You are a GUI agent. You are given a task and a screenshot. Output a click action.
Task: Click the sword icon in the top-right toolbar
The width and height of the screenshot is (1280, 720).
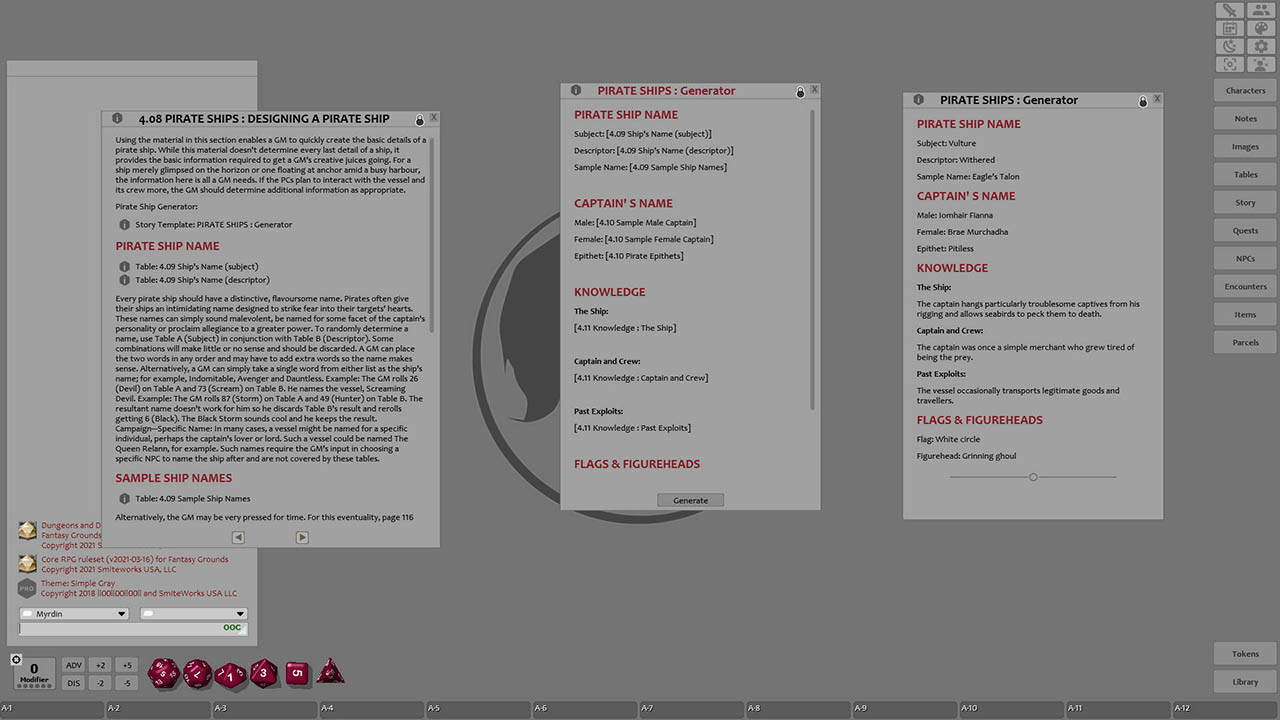tap(1229, 10)
